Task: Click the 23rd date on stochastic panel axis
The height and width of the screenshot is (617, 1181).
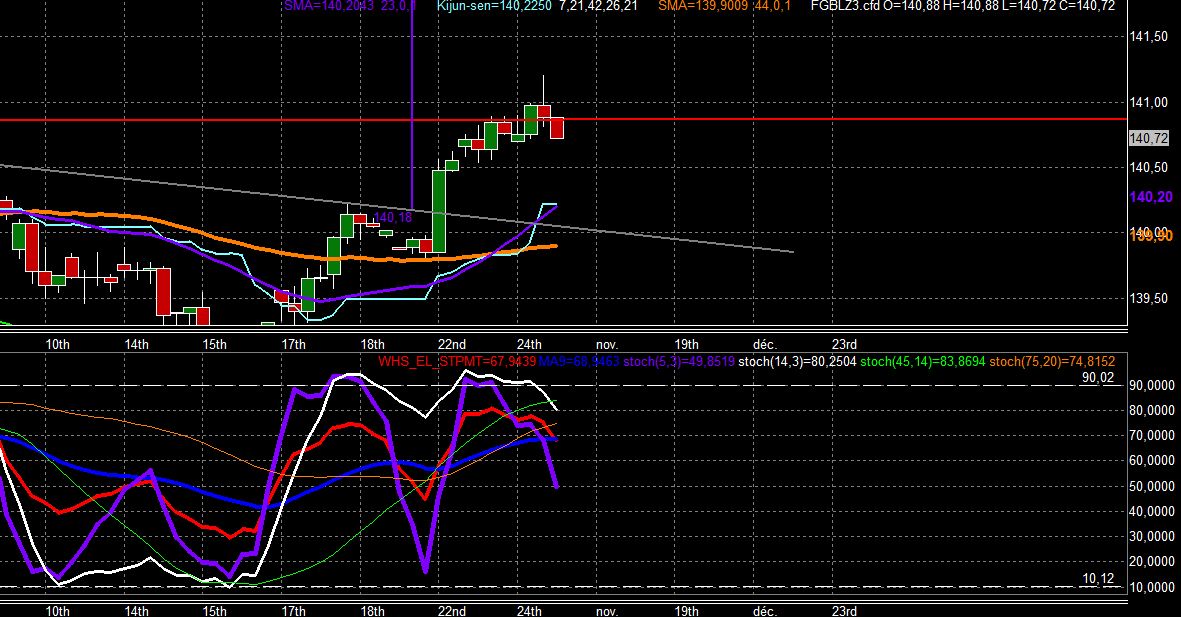Action: pos(844,611)
